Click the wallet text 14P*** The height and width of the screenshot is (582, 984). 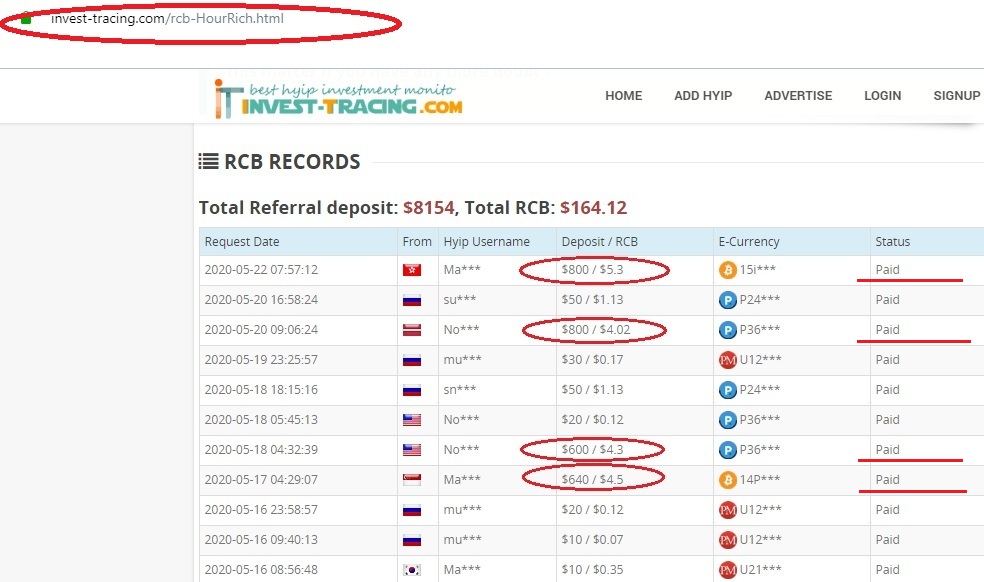(760, 480)
